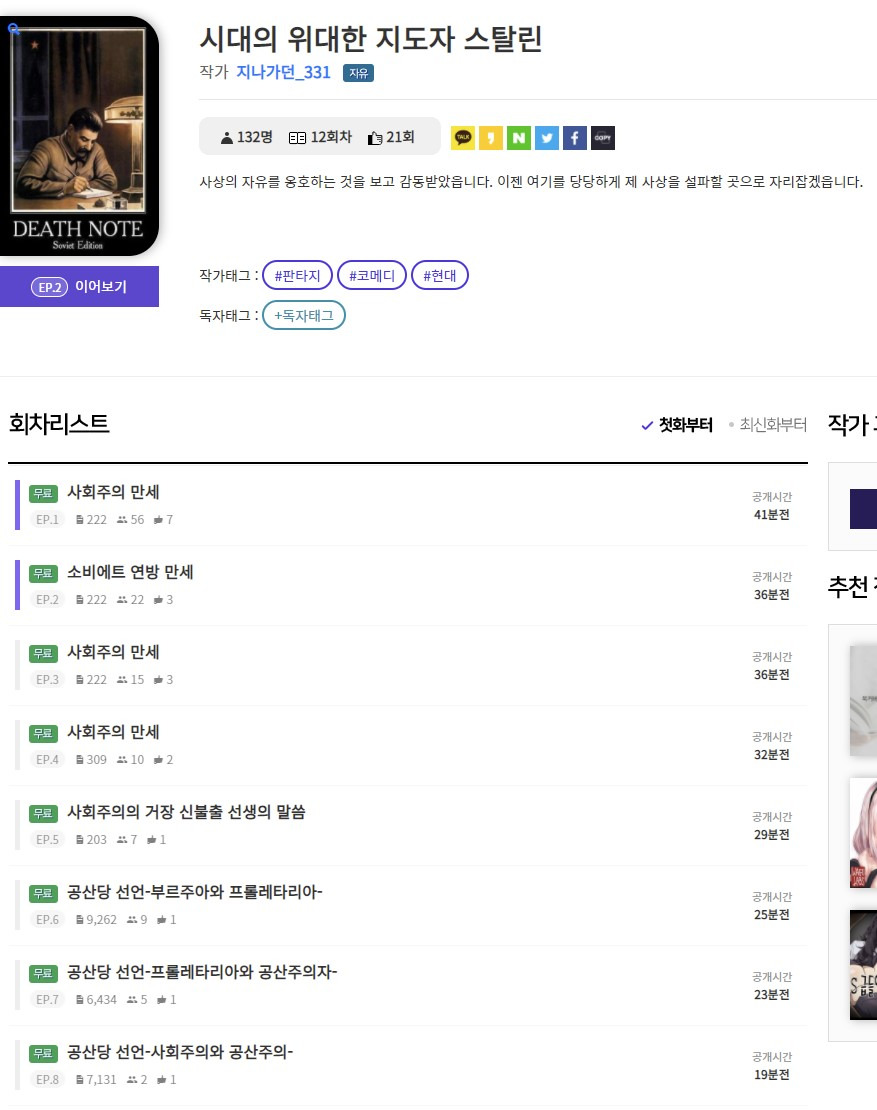
Task: Click the EP.3 episode number label
Action: 47,680
